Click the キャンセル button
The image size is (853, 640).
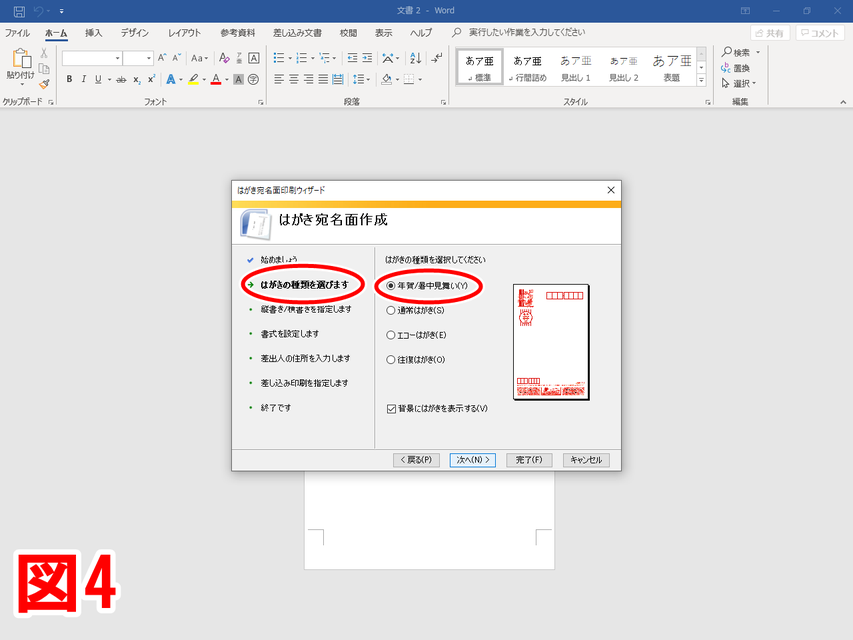[586, 460]
